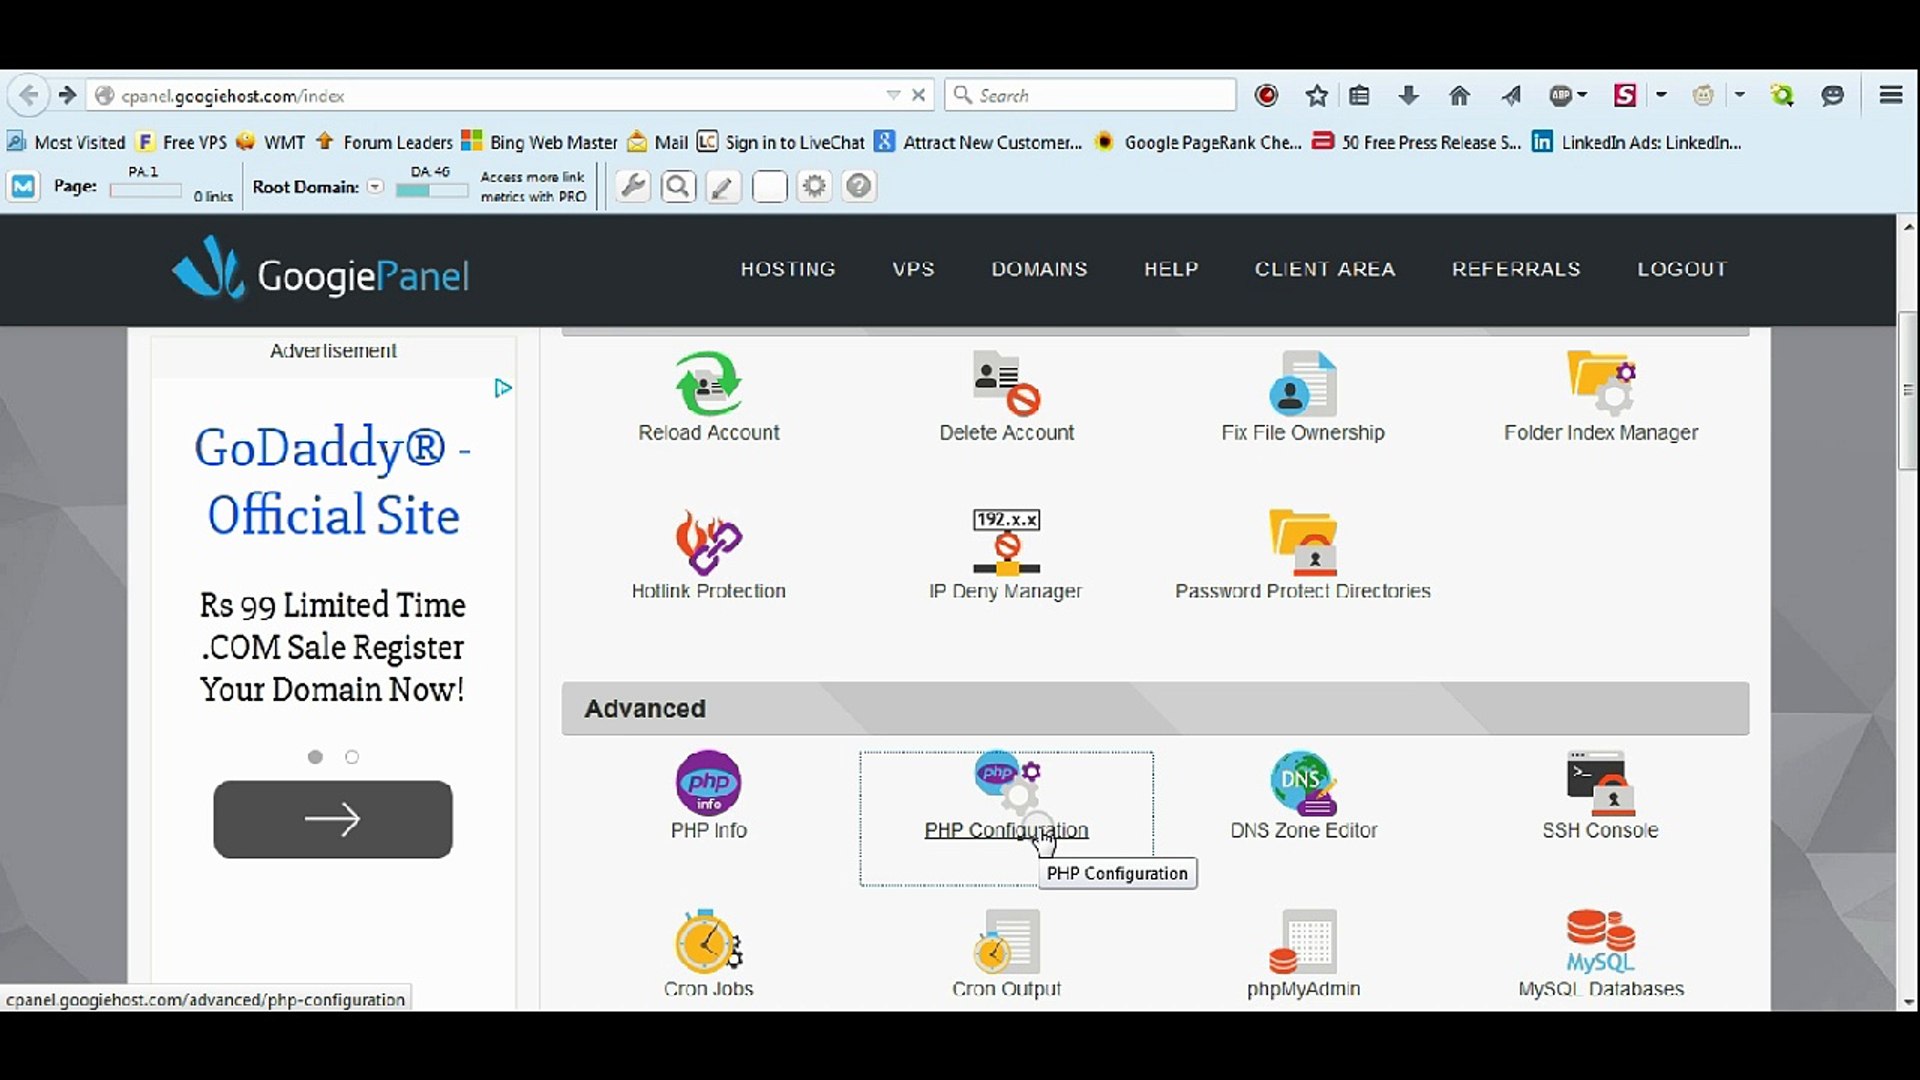Open the HELP menu
This screenshot has height=1080, width=1920.
click(1171, 269)
